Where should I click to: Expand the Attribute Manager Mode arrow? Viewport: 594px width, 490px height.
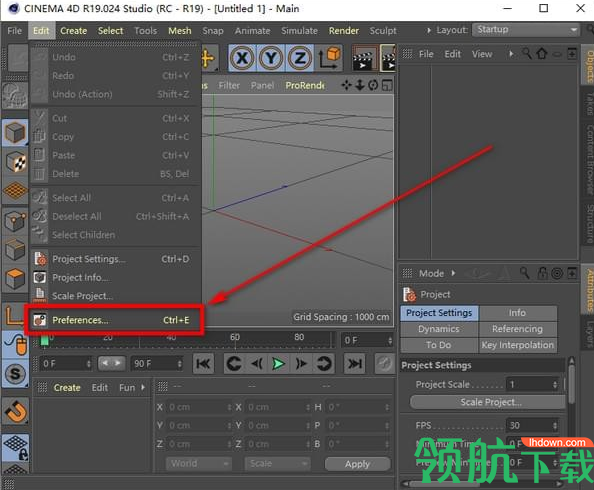point(453,273)
